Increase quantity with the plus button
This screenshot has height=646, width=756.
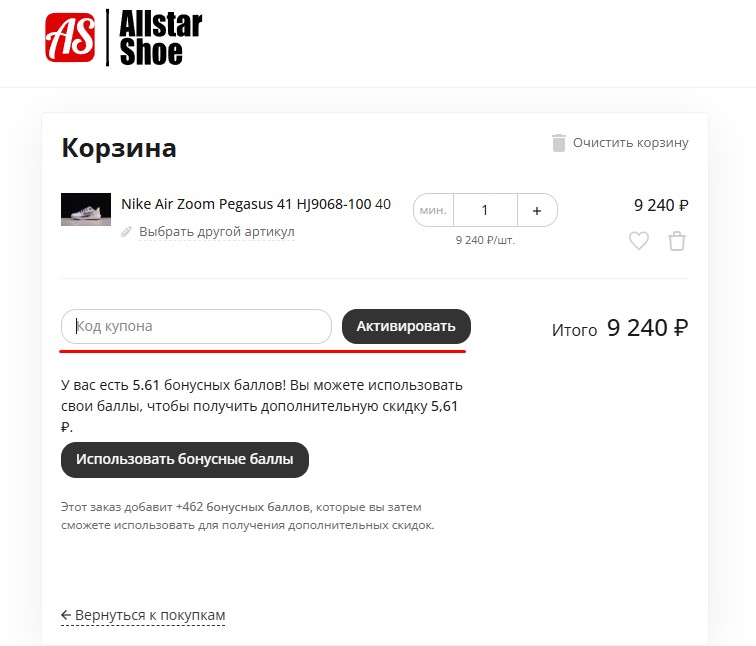[x=537, y=210]
